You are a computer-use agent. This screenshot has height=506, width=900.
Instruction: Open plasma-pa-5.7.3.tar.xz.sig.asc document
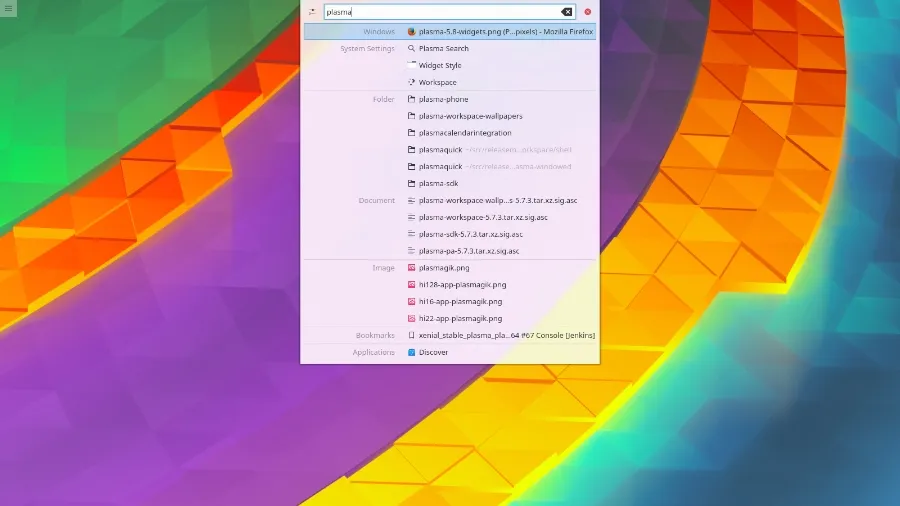tap(469, 251)
